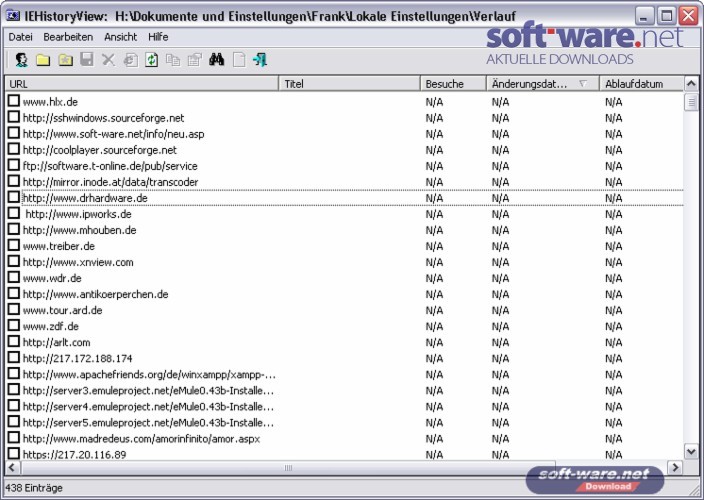
Task: Click the green arrows refresh icon
Action: [x=152, y=60]
